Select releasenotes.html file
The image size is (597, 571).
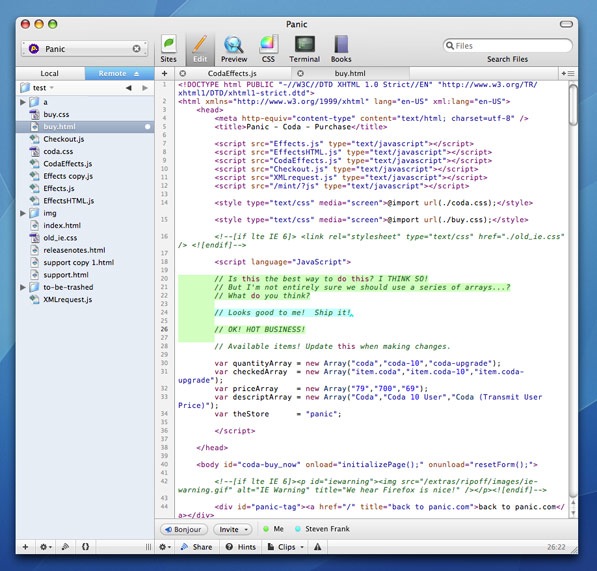click(85, 250)
